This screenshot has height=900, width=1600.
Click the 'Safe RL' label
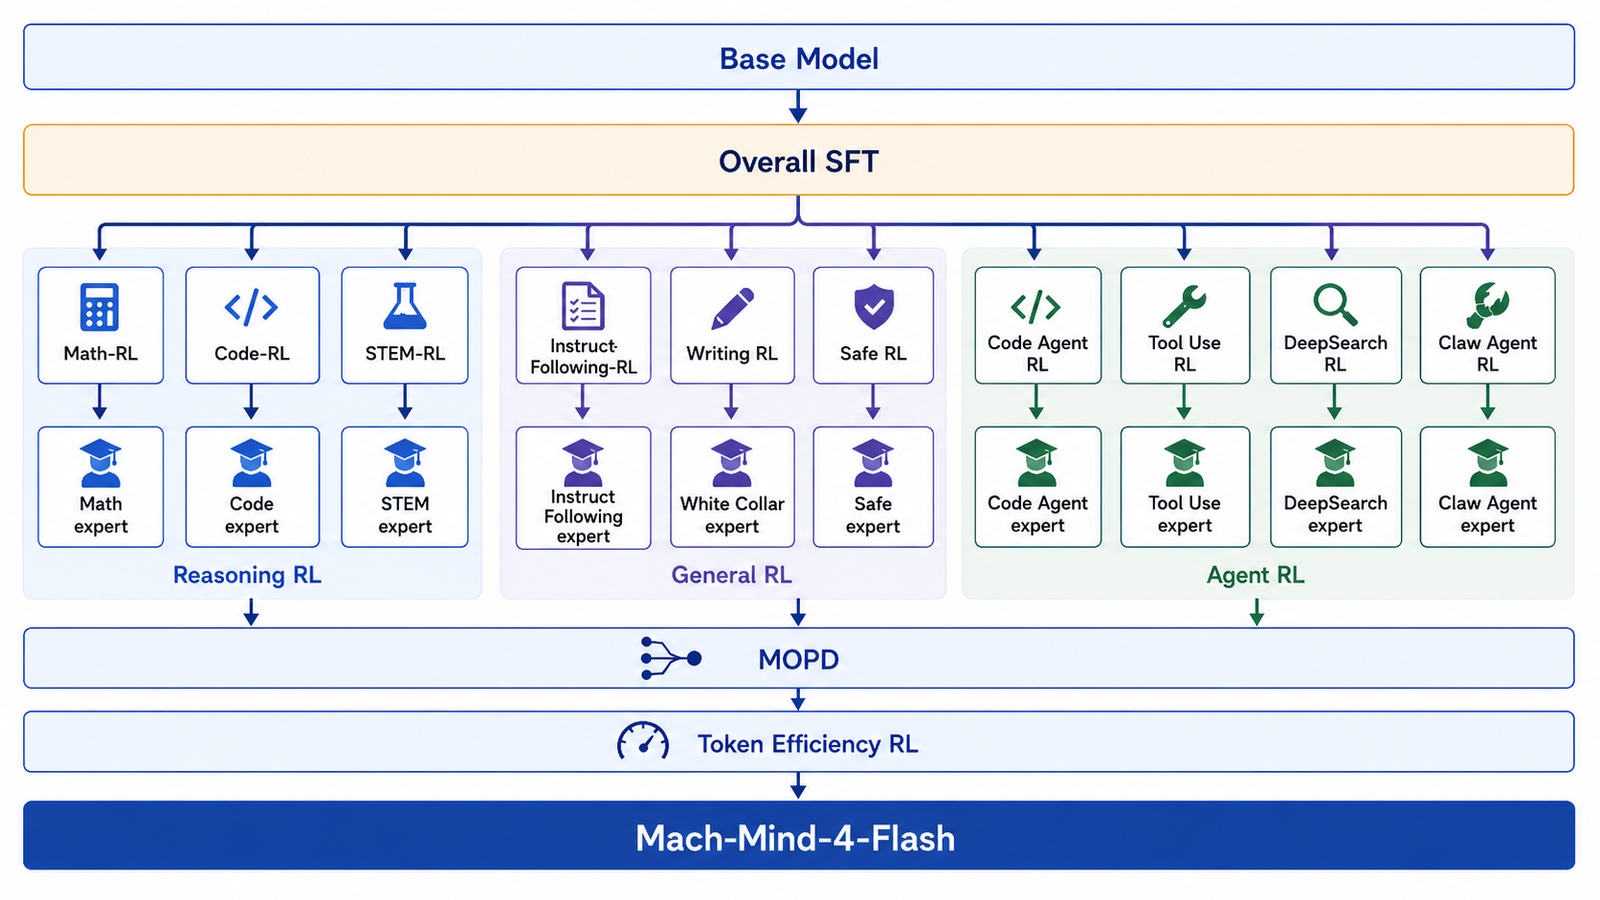pyautogui.click(x=873, y=354)
